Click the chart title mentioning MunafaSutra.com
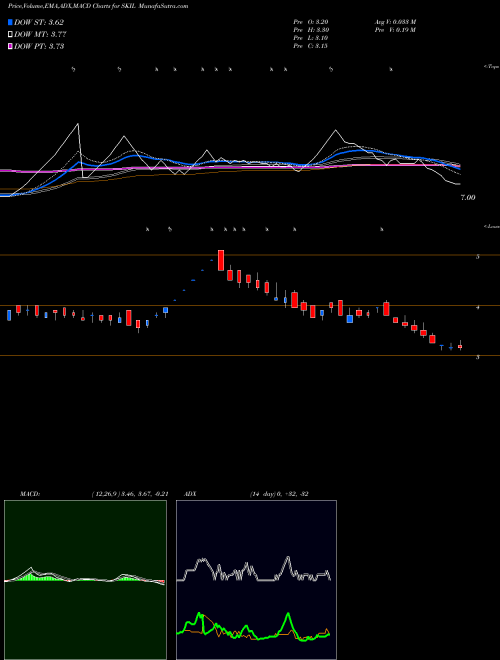The width and height of the screenshot is (500, 660). [98, 6]
